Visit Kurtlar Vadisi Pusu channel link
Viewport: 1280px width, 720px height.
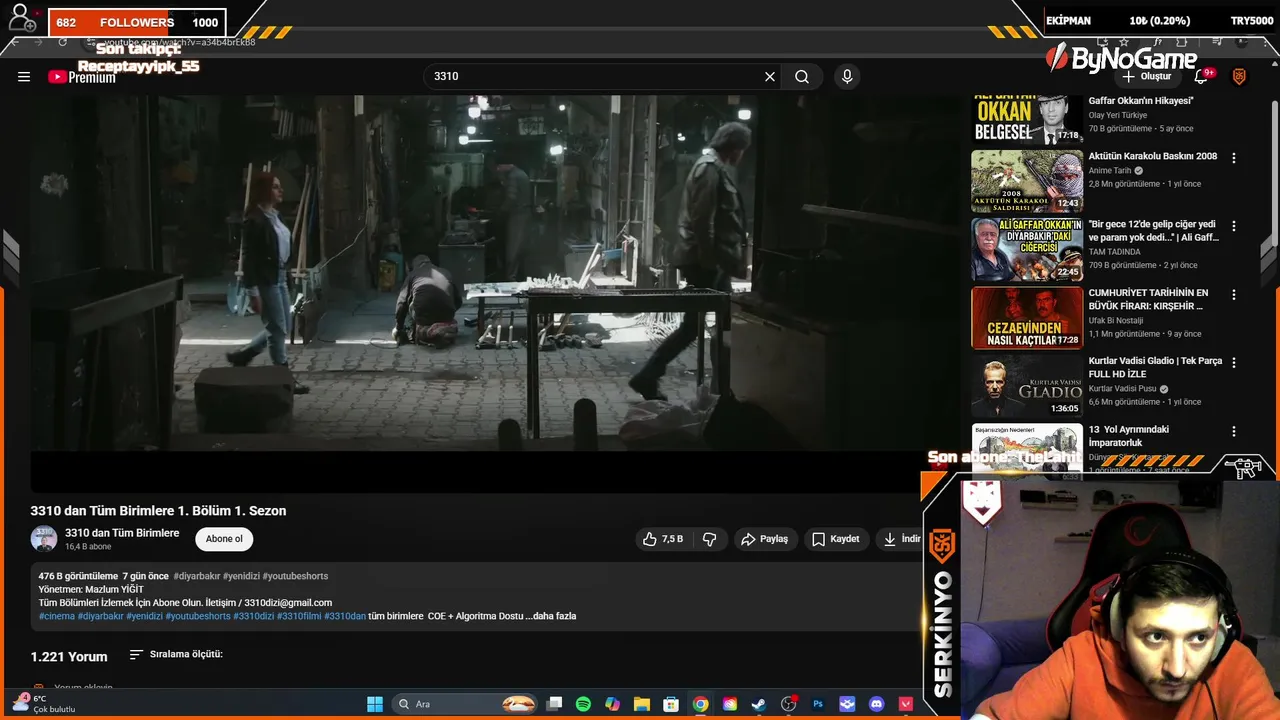(1122, 389)
